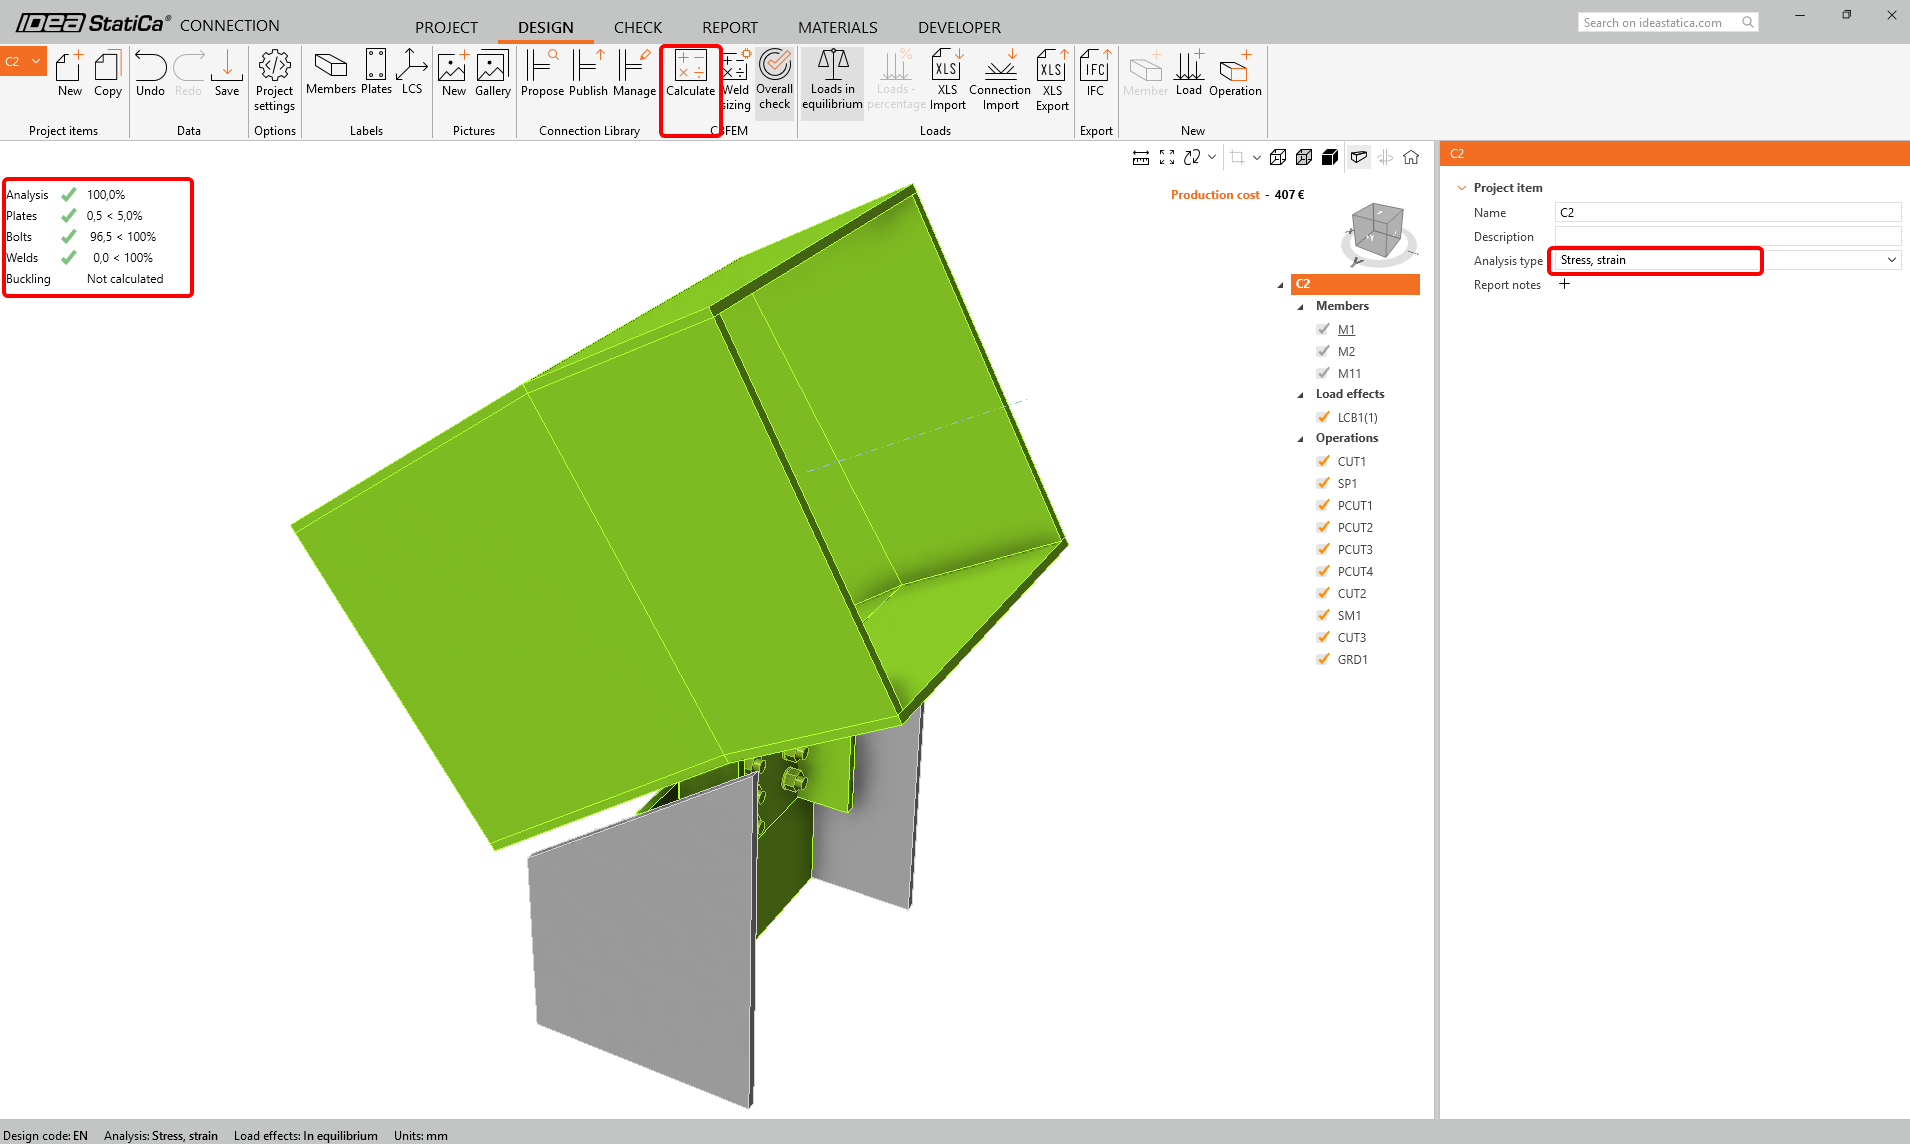The width and height of the screenshot is (1910, 1144).
Task: Add a new Operation from the ribbon
Action: [x=1235, y=74]
